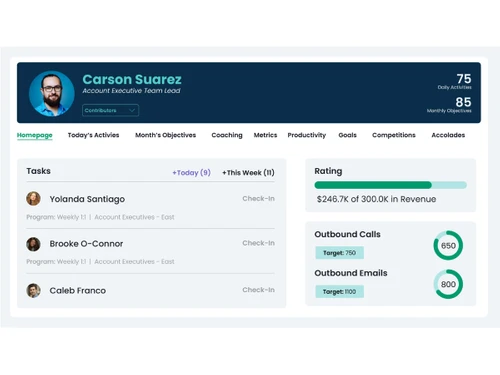
Task: Open Caleb Franco's task
Action: (78, 291)
